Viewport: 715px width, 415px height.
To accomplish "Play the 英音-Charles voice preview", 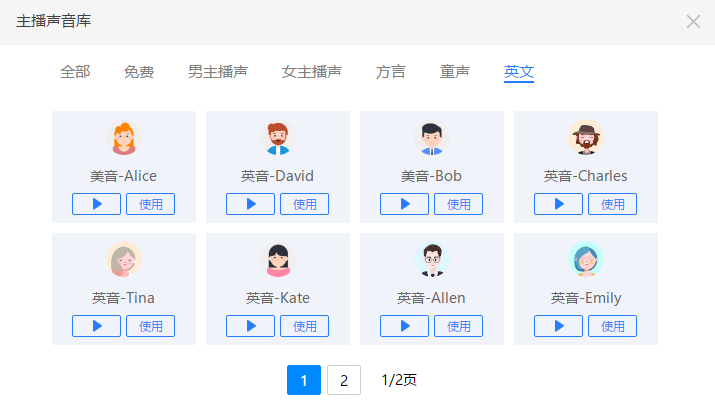I will click(559, 204).
